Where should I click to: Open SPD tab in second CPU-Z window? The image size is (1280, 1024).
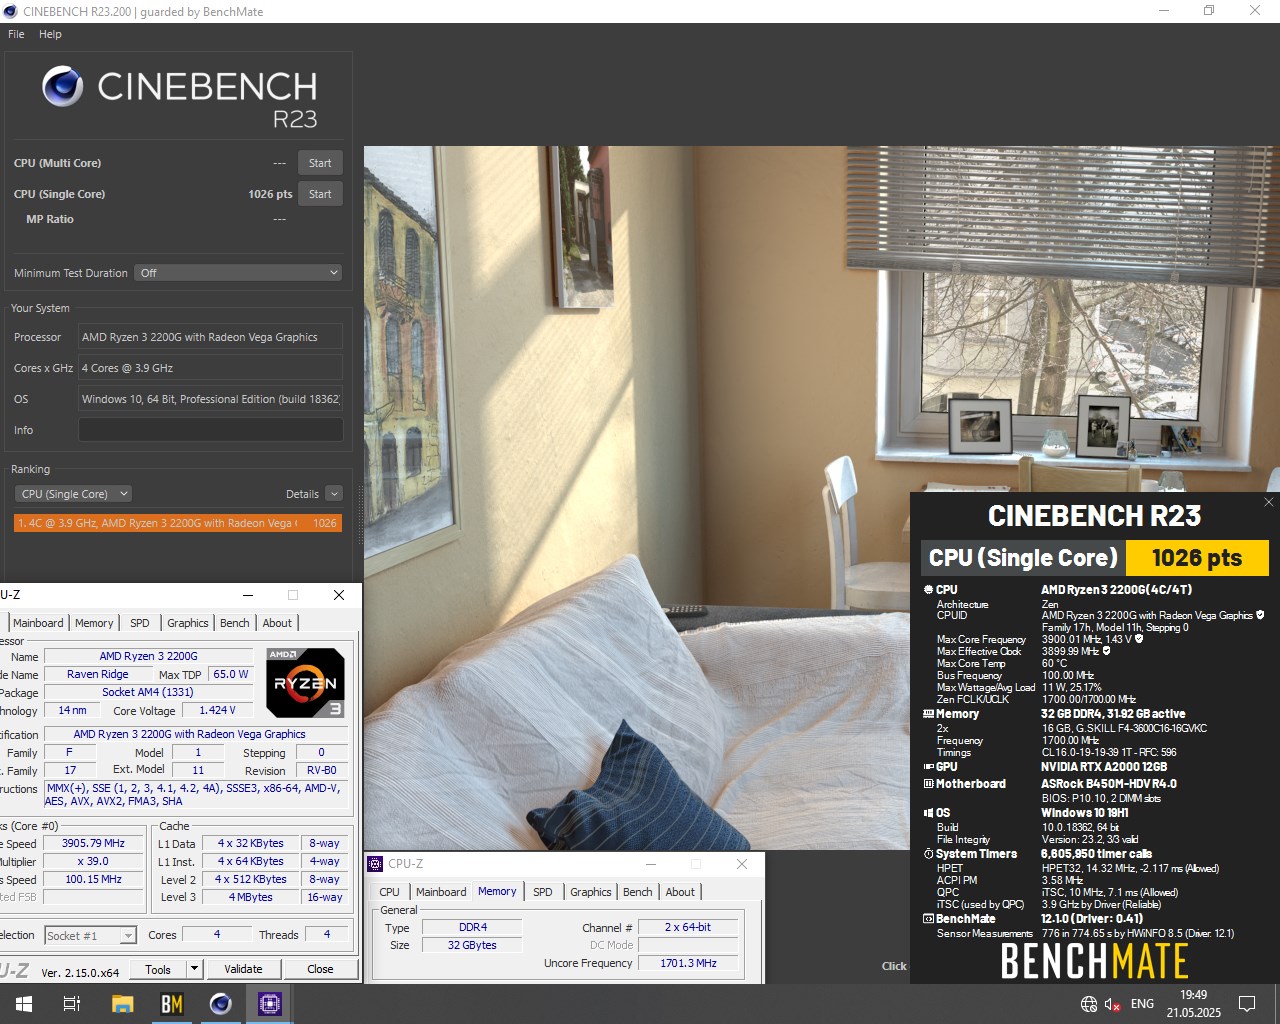pos(543,892)
